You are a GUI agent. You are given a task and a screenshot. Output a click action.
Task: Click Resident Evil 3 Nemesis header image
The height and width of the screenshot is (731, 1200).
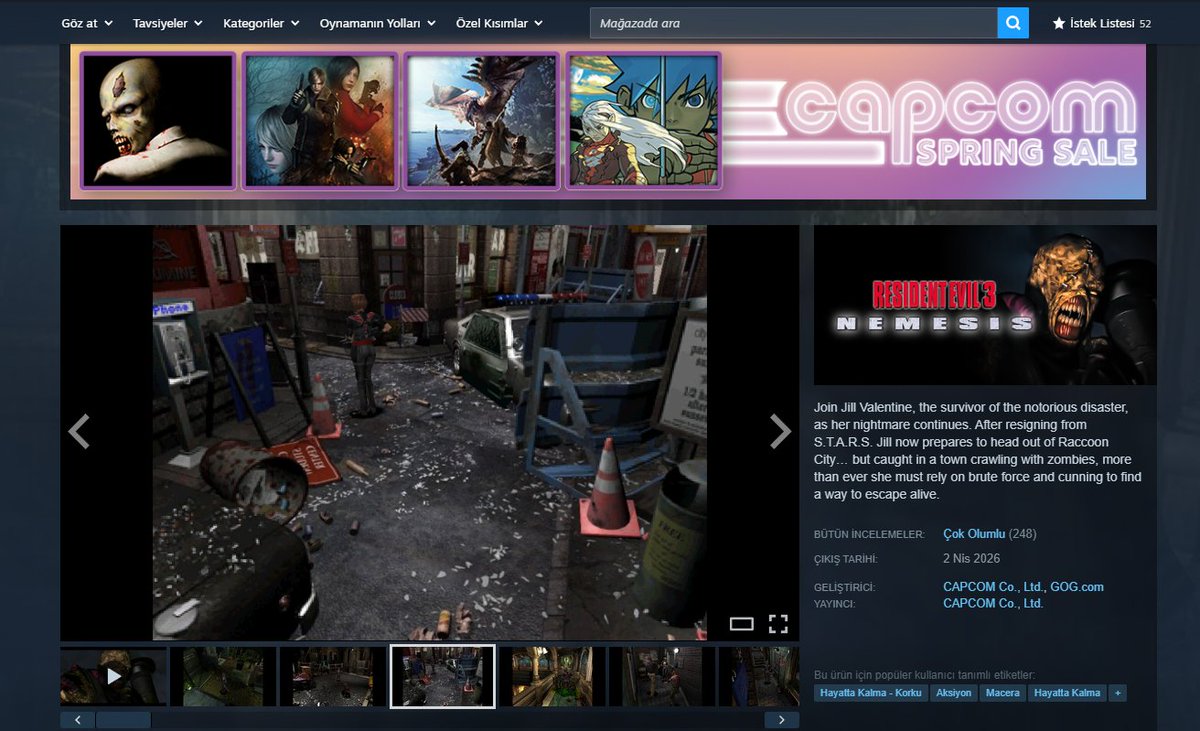tap(985, 305)
